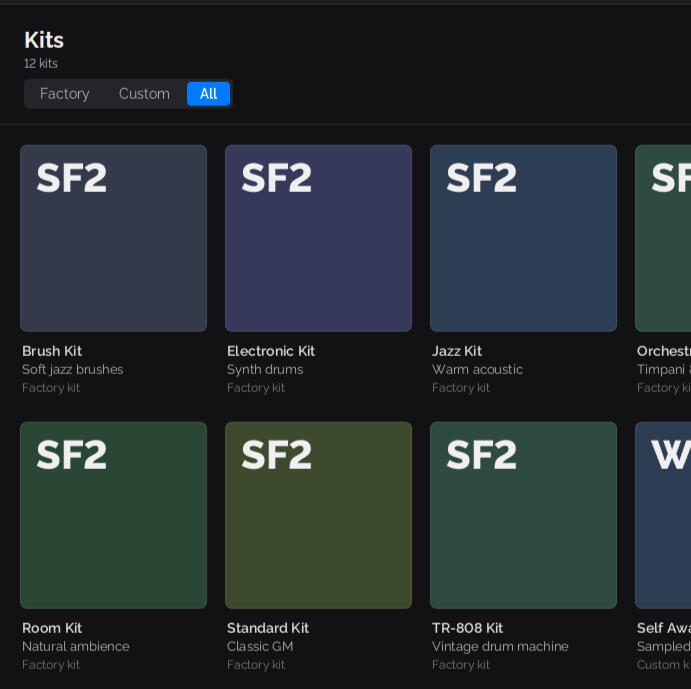The height and width of the screenshot is (689, 691).
Task: Open the Room Kit thumbnail
Action: pos(113,515)
